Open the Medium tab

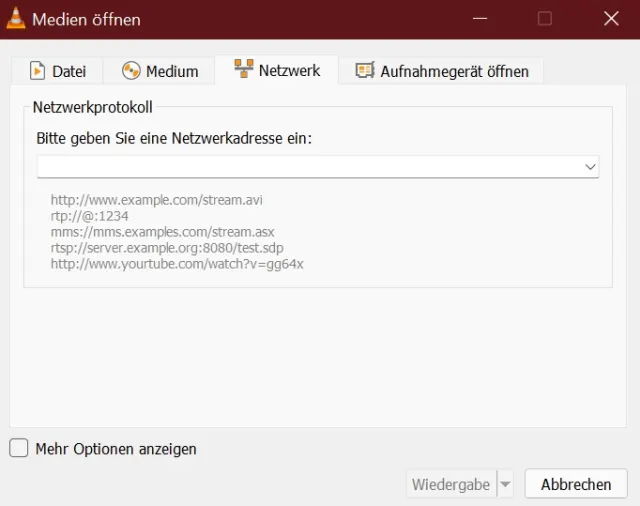point(171,71)
